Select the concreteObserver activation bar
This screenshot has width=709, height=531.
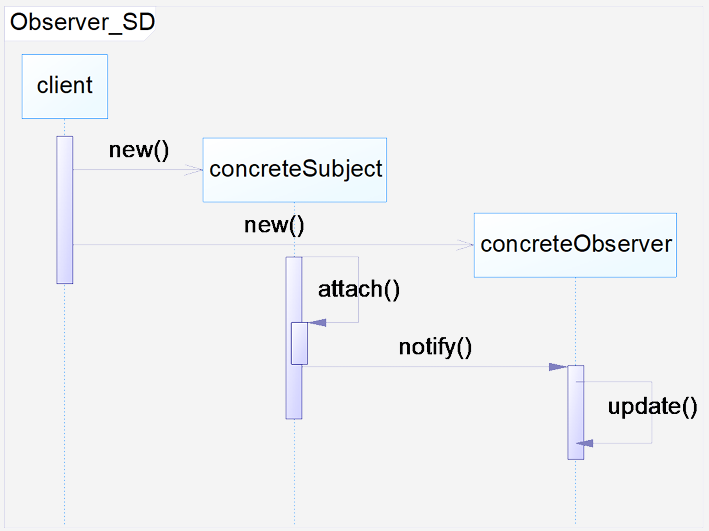576,412
